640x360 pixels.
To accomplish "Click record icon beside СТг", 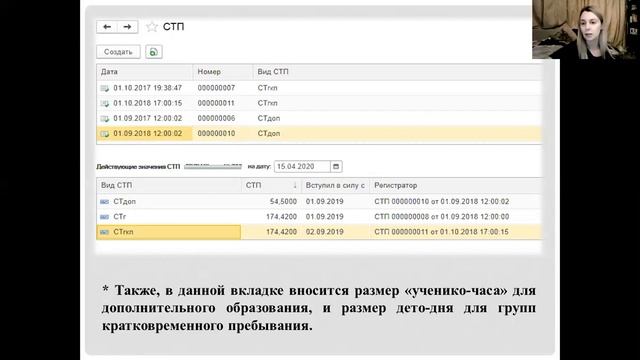I will point(104,217).
